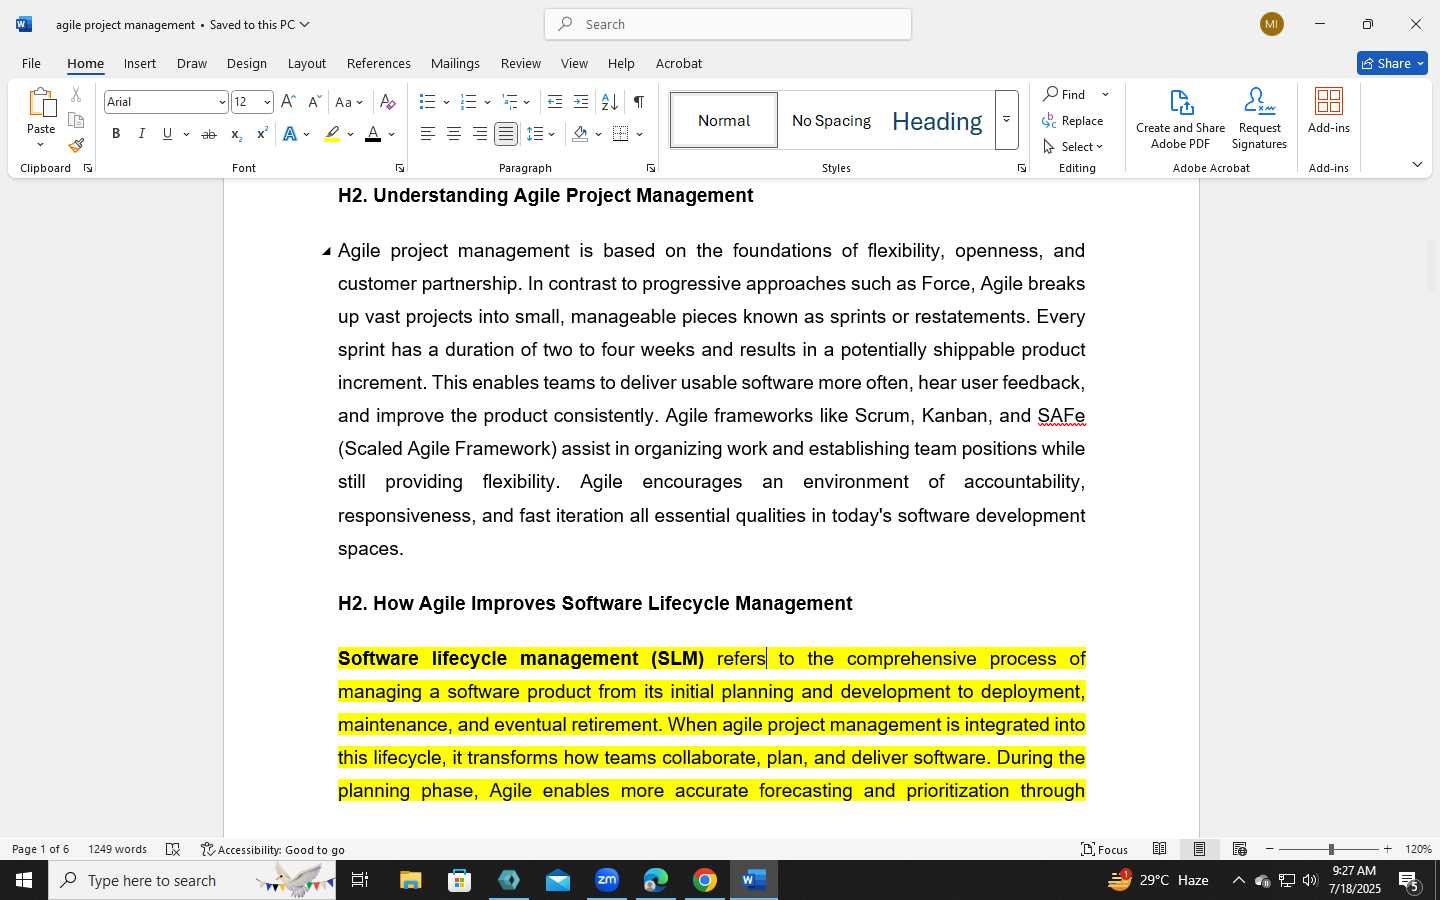
Task: Open the Add-ins button
Action: (1329, 112)
